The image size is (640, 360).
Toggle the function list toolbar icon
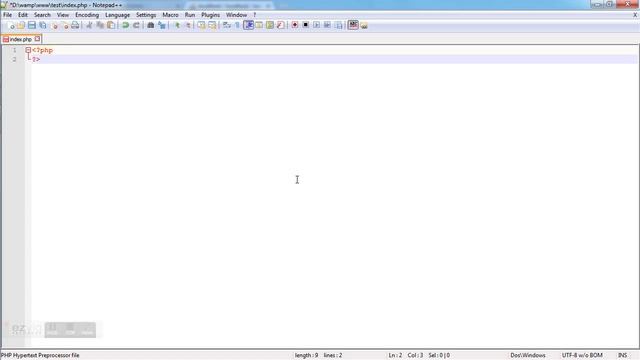(x=280, y=25)
